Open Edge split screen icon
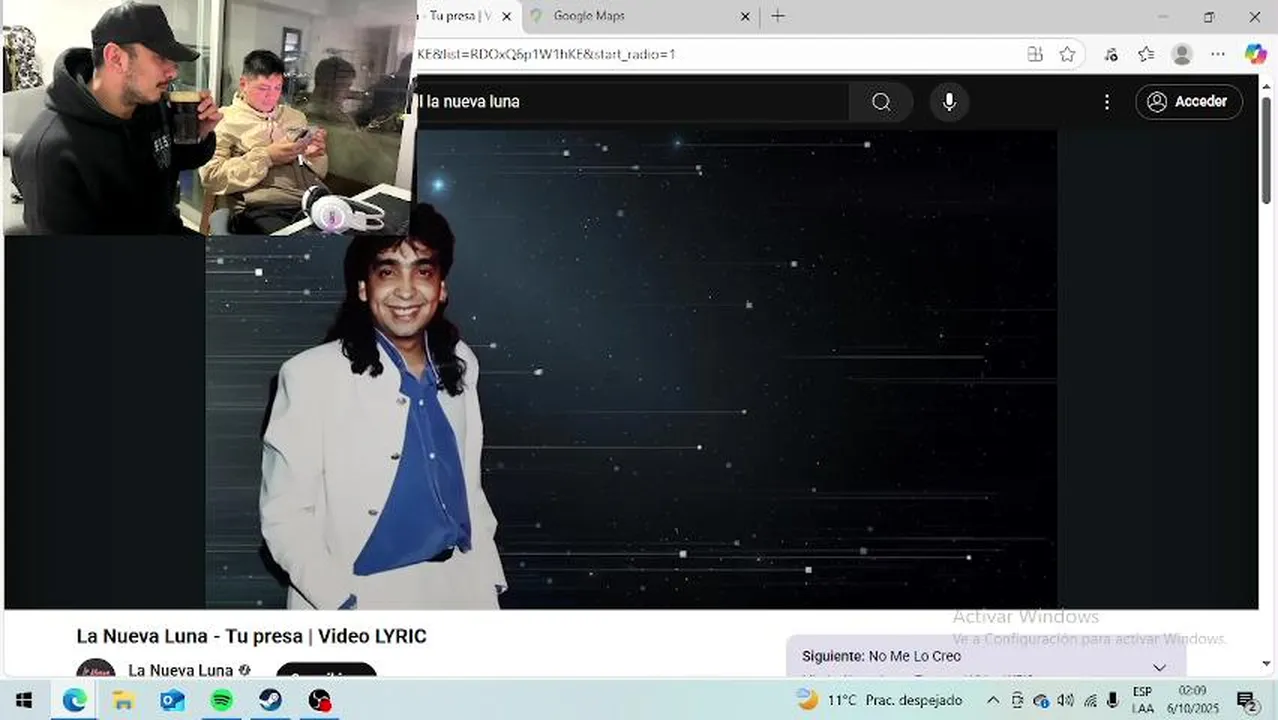The image size is (1278, 720). click(x=1035, y=54)
